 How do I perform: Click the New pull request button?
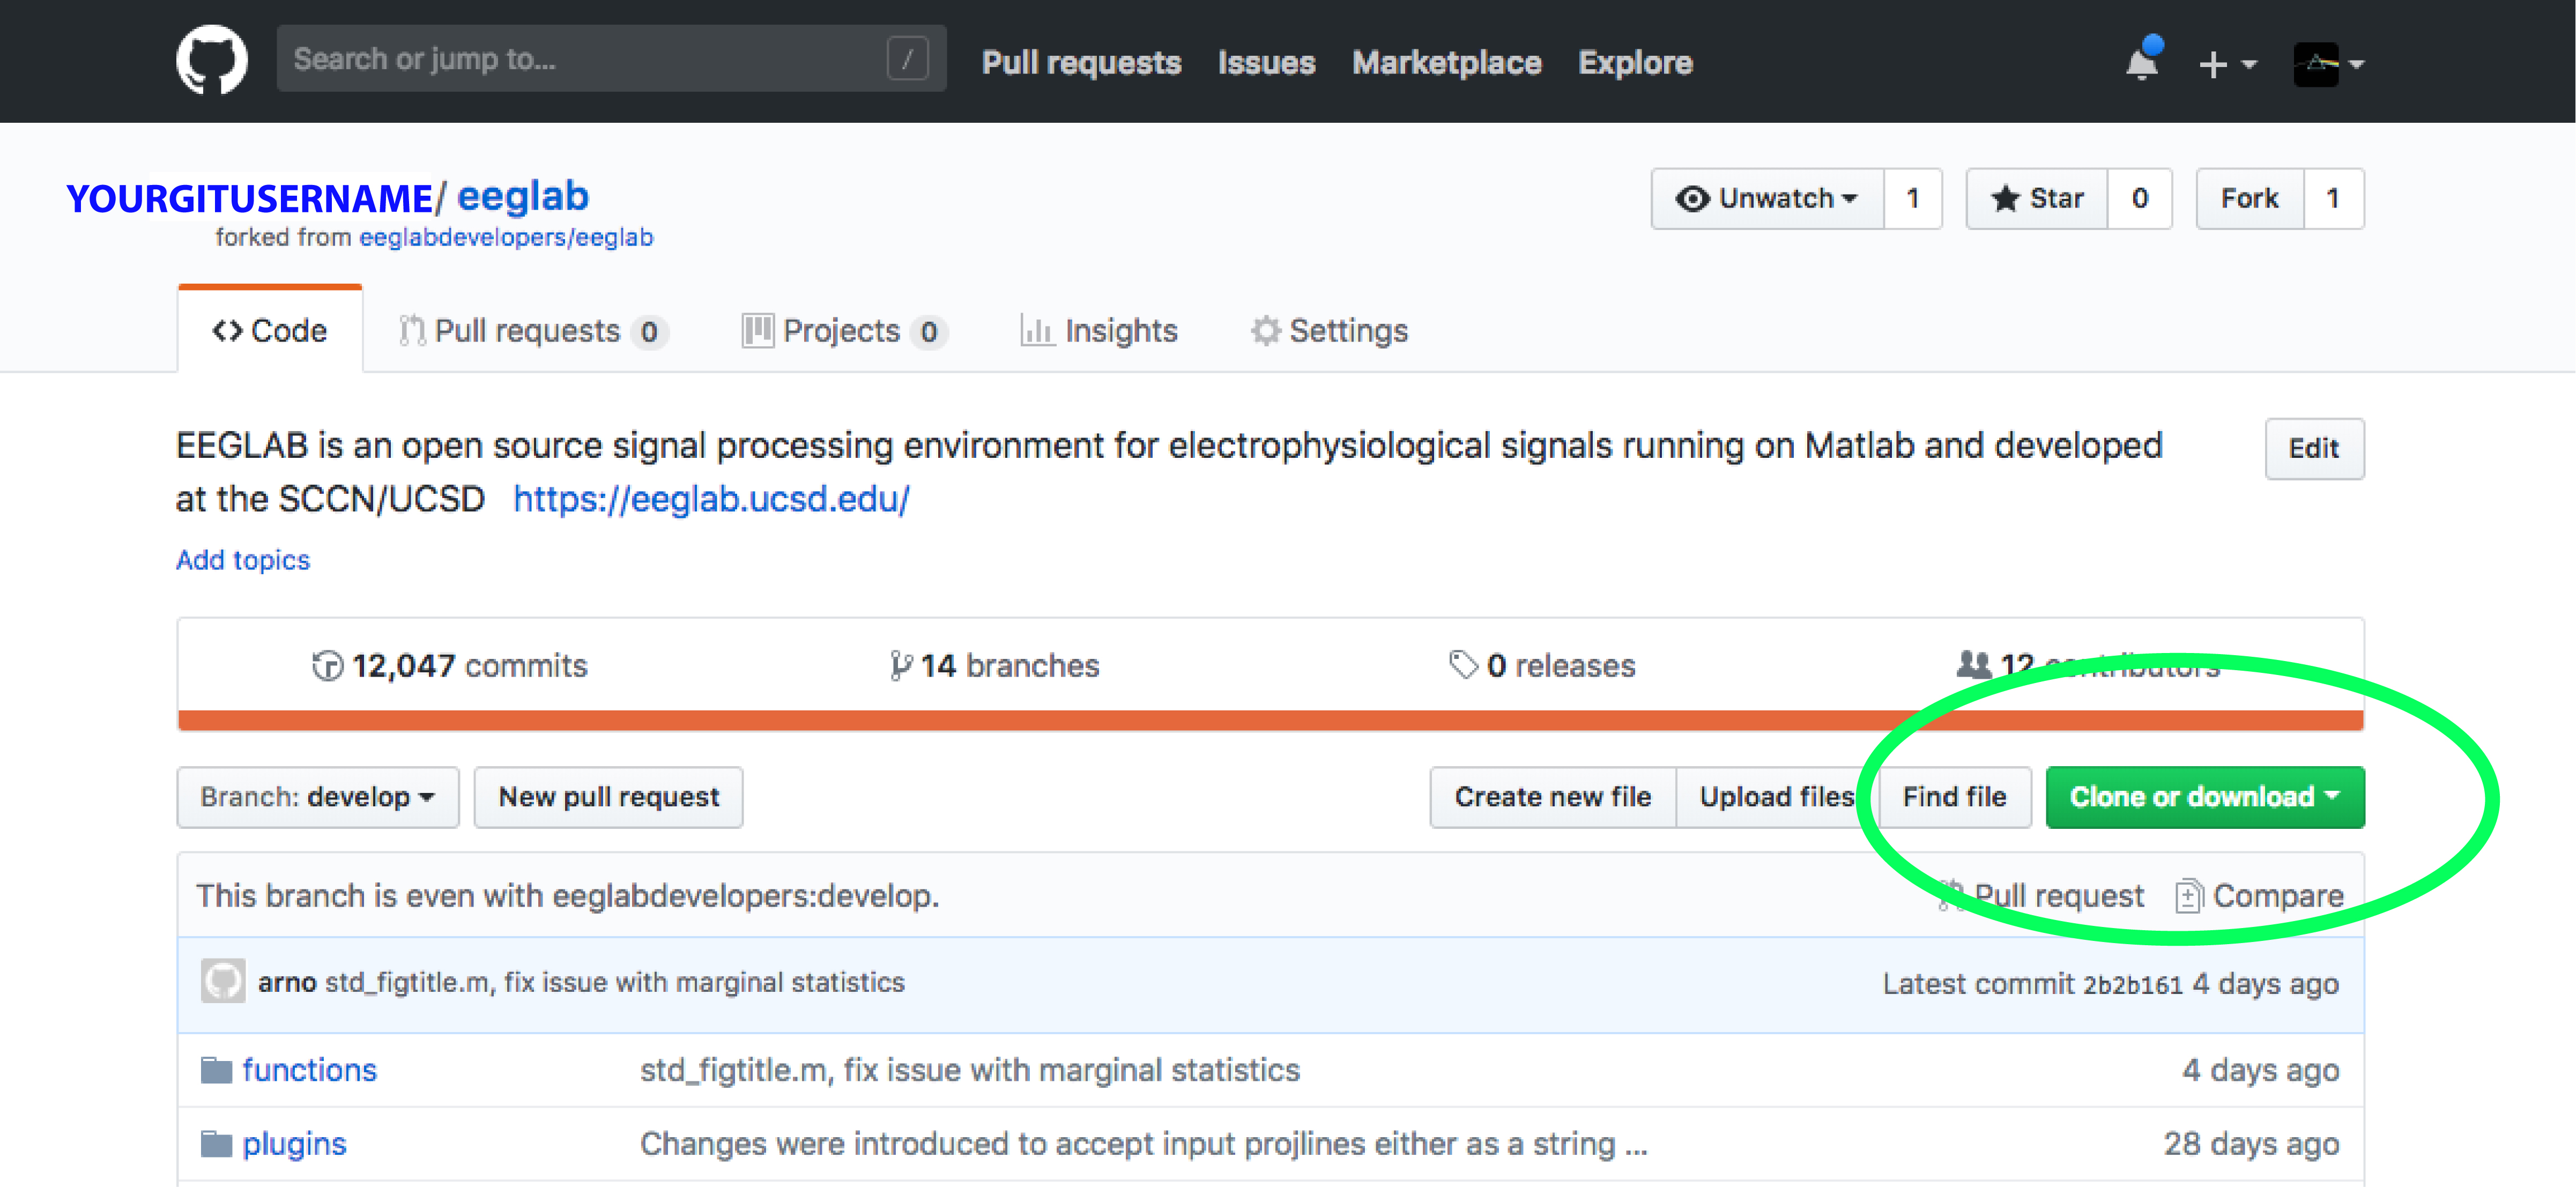pyautogui.click(x=608, y=797)
